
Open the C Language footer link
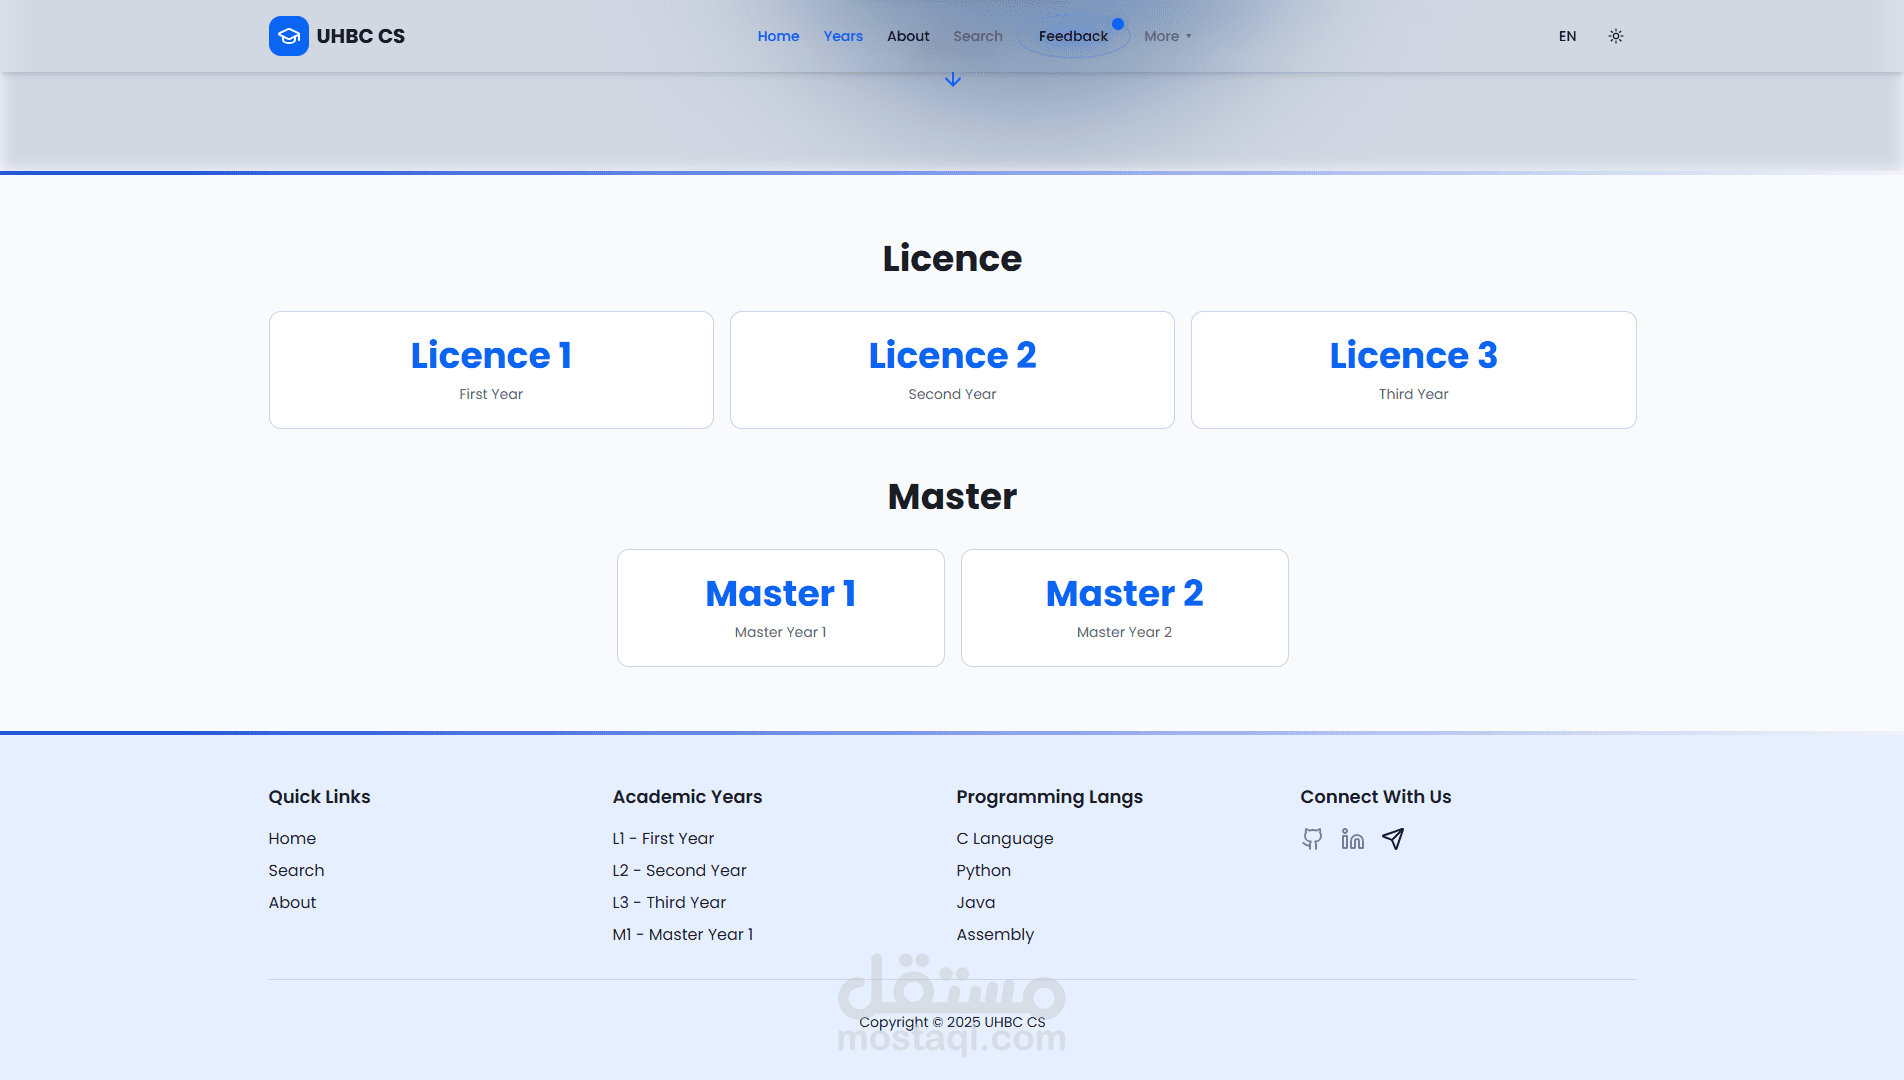pos(1004,838)
